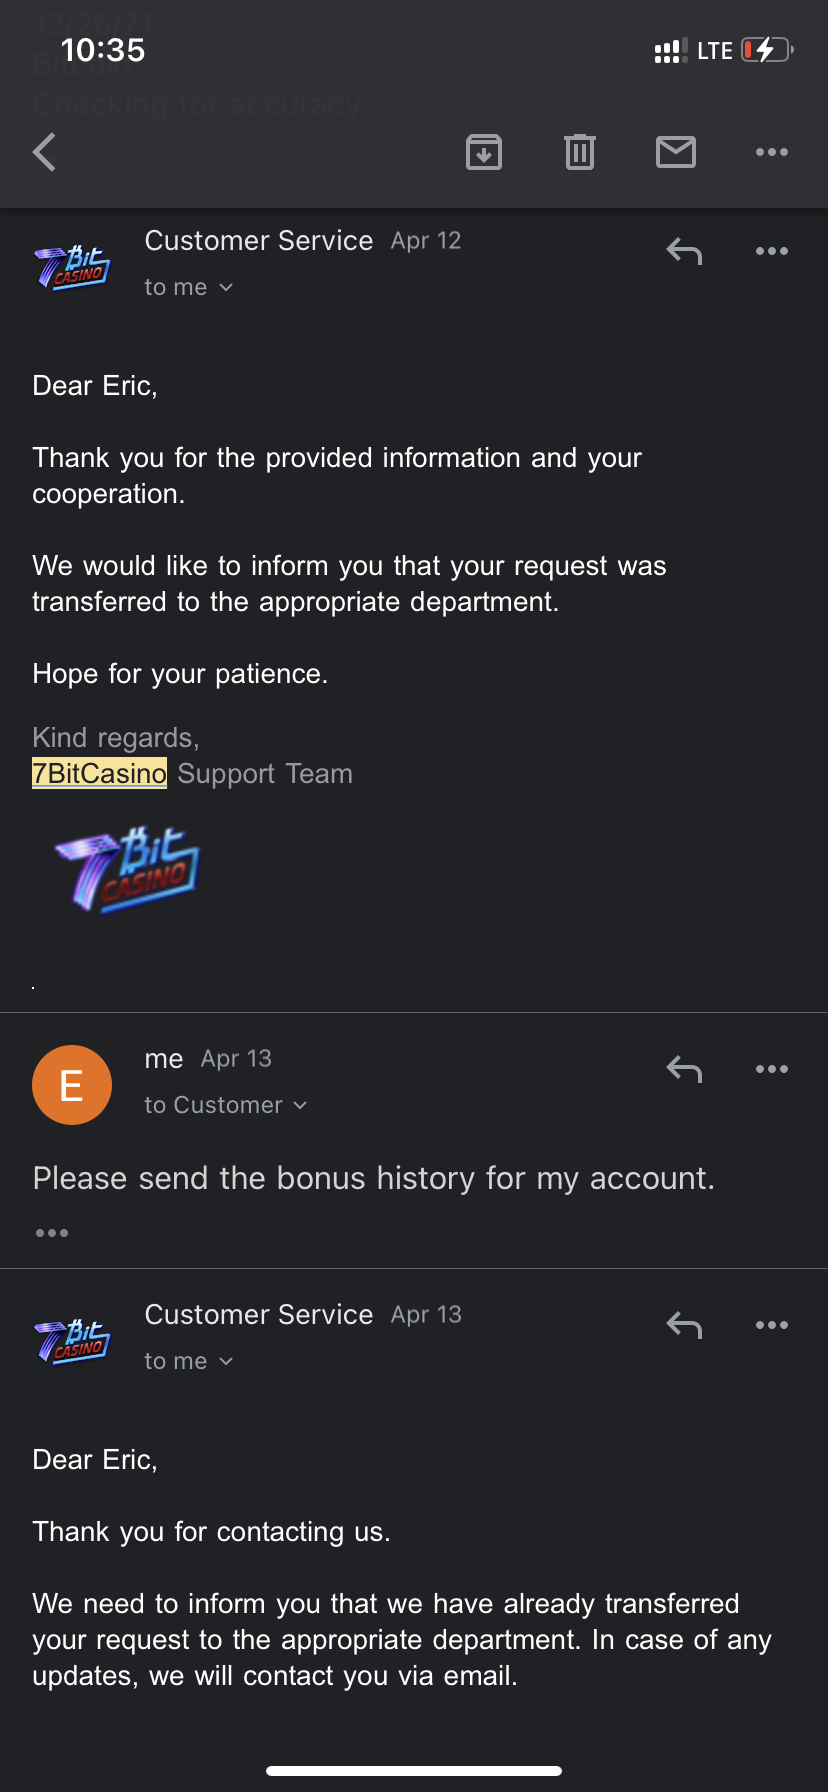Open the top toolbar more options menu
828x1792 pixels.
(x=772, y=153)
